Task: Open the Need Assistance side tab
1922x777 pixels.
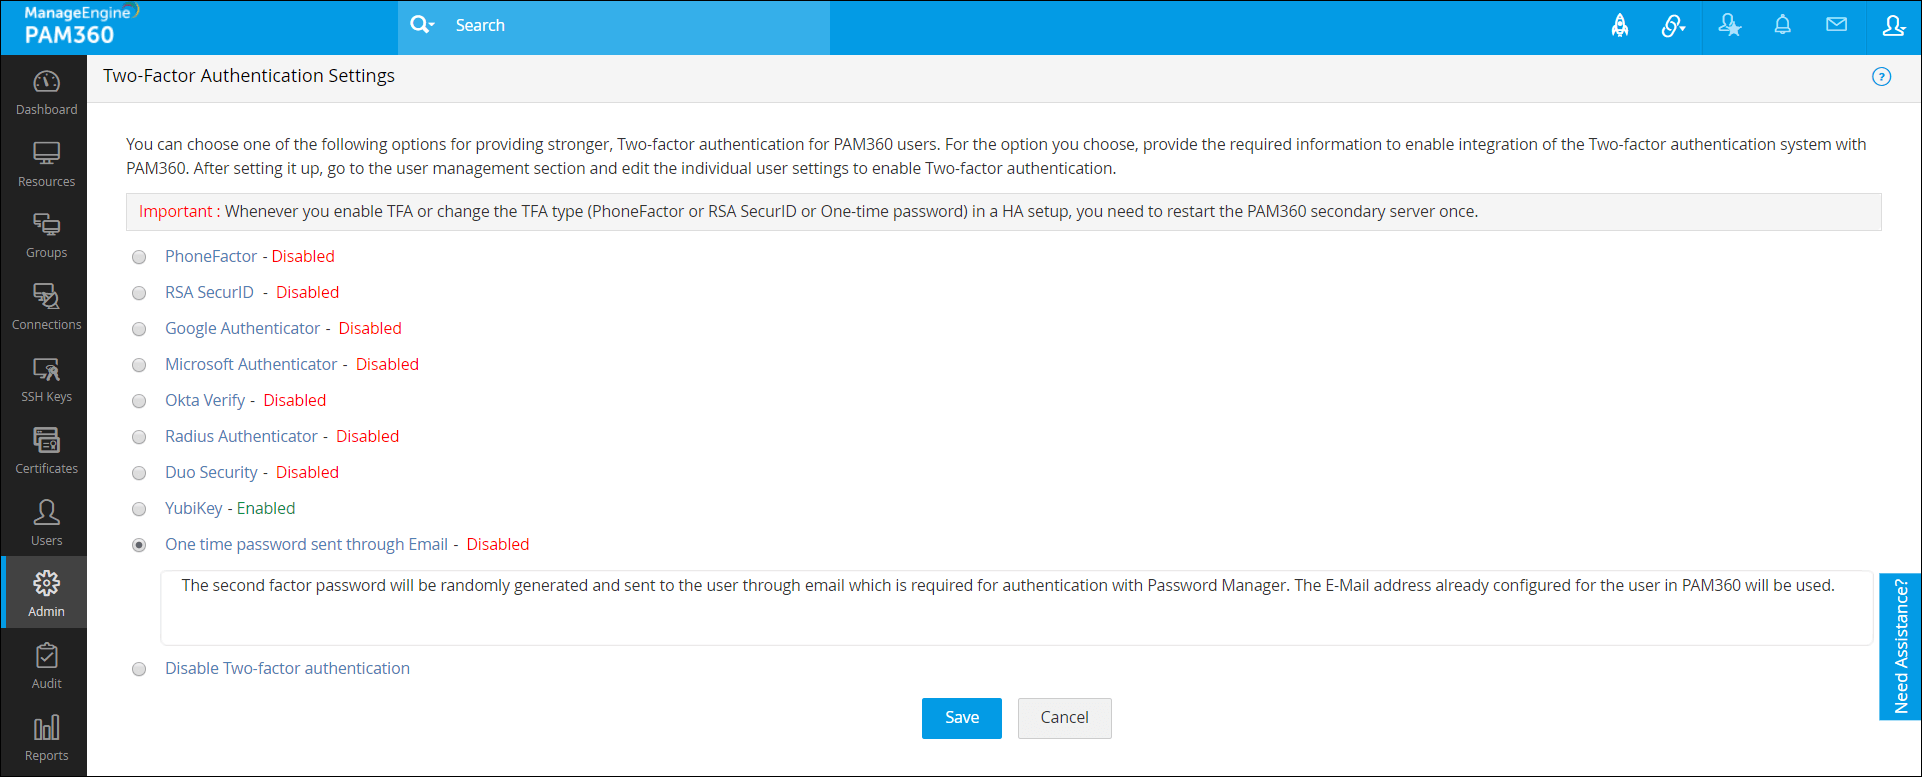Action: click(x=1900, y=646)
